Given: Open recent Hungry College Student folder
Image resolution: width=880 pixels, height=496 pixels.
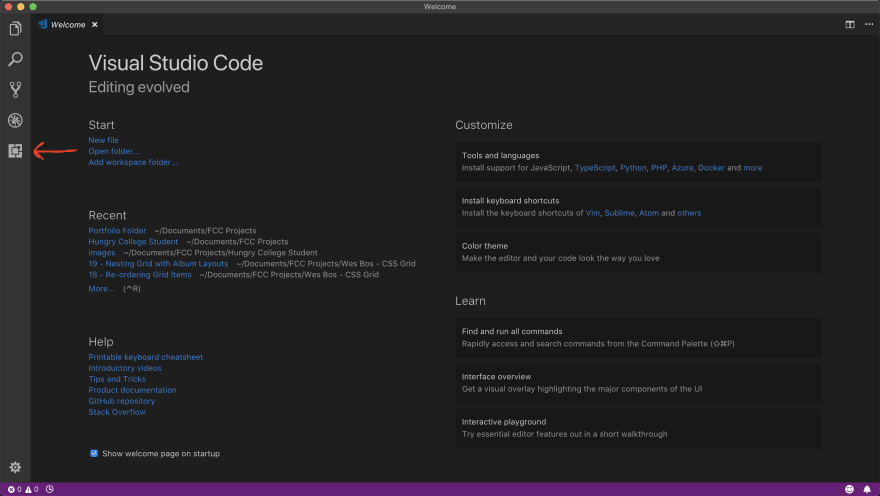Looking at the screenshot, I should tap(133, 242).
